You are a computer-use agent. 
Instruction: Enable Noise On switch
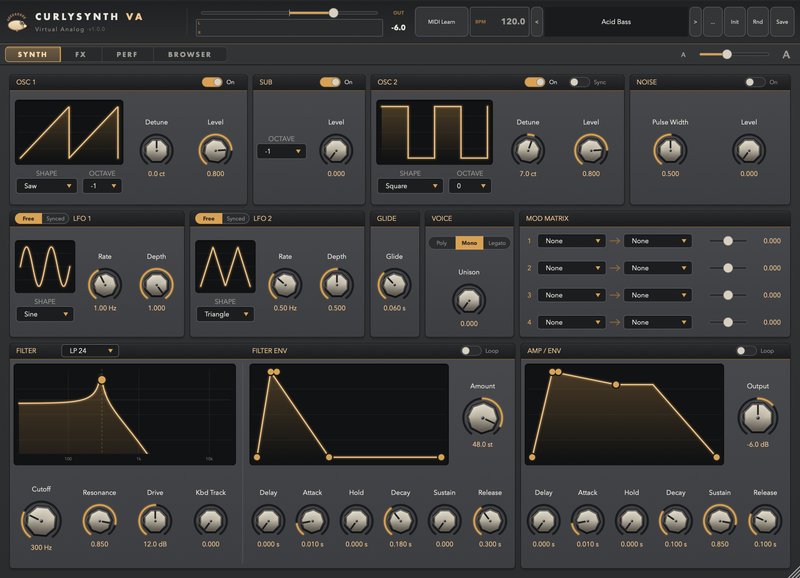coord(755,82)
